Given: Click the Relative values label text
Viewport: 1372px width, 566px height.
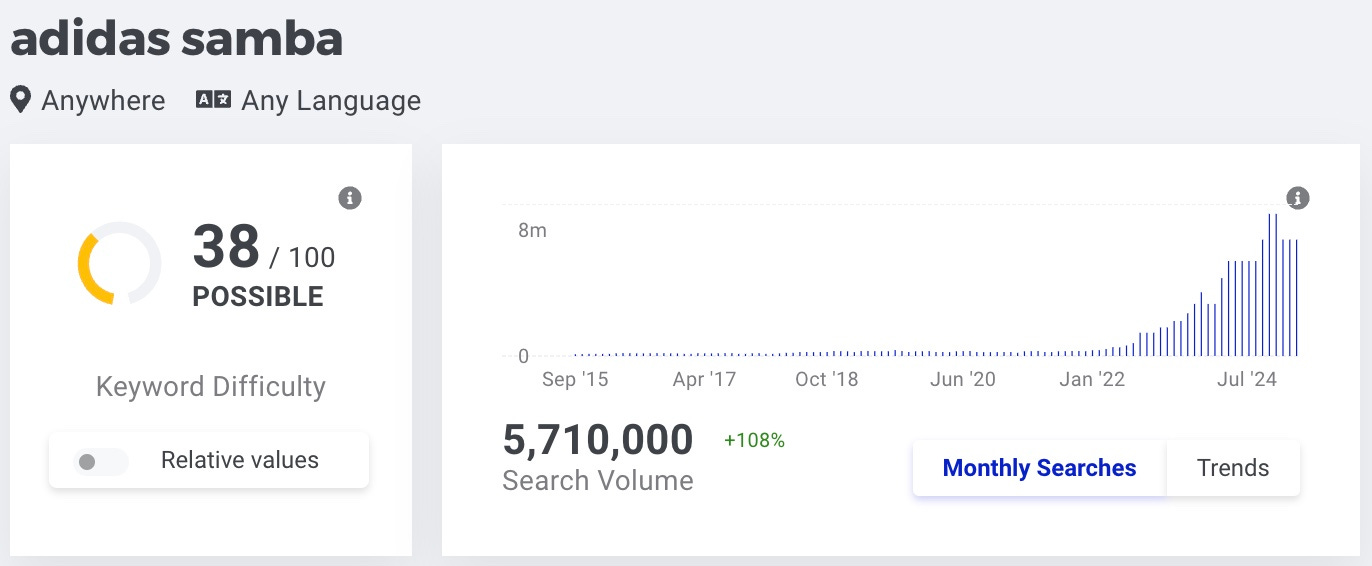Looking at the screenshot, I should (x=240, y=461).
